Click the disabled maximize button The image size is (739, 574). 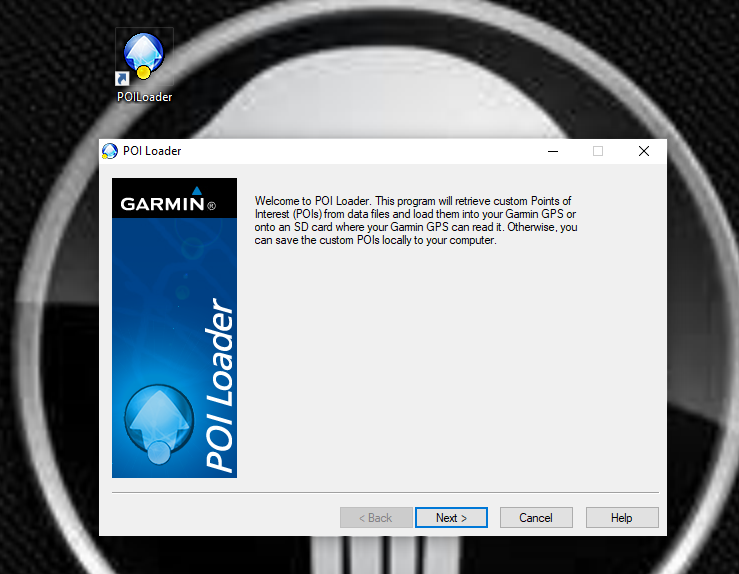tap(598, 151)
